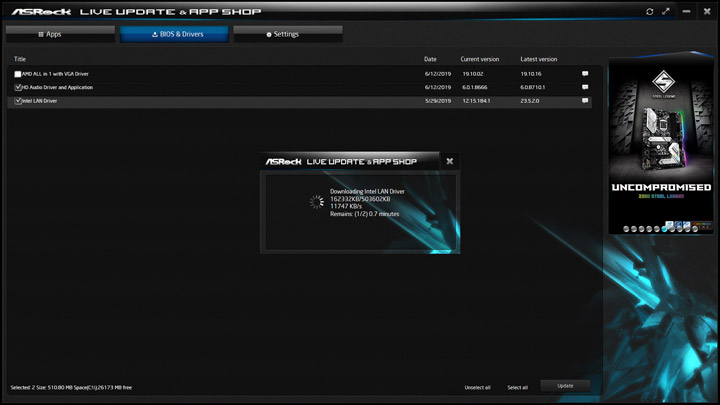Check the AMD ALL in 1 with VGA Driver box
Image resolution: width=720 pixels, height=405 pixels.
(17, 74)
